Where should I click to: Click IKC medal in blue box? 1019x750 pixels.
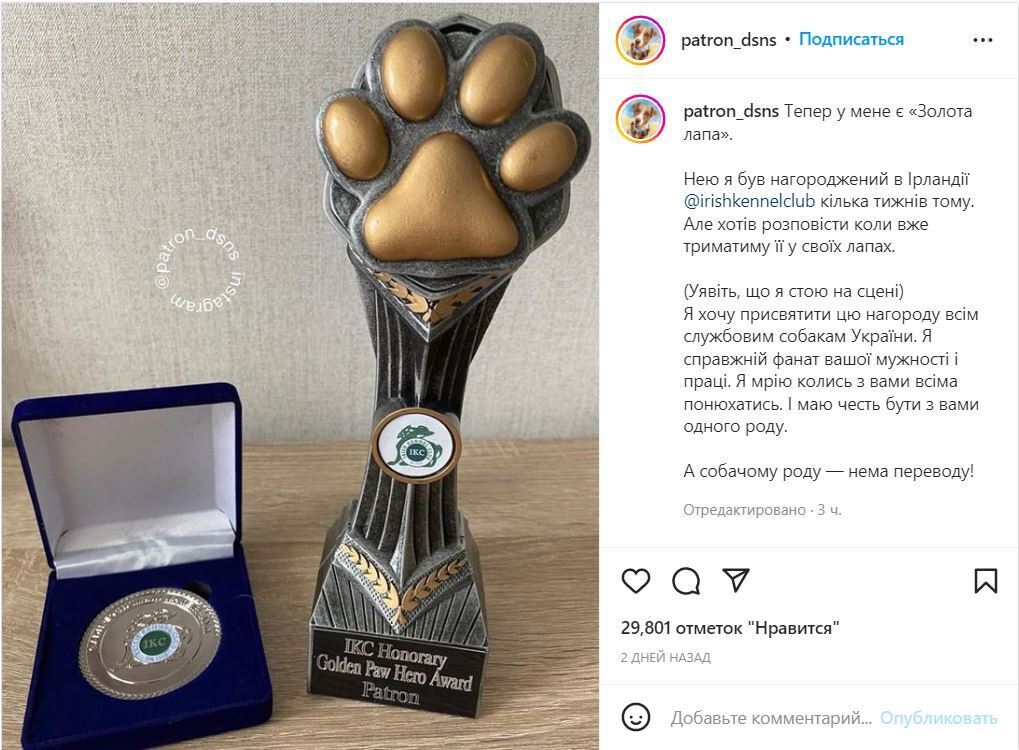pos(151,643)
